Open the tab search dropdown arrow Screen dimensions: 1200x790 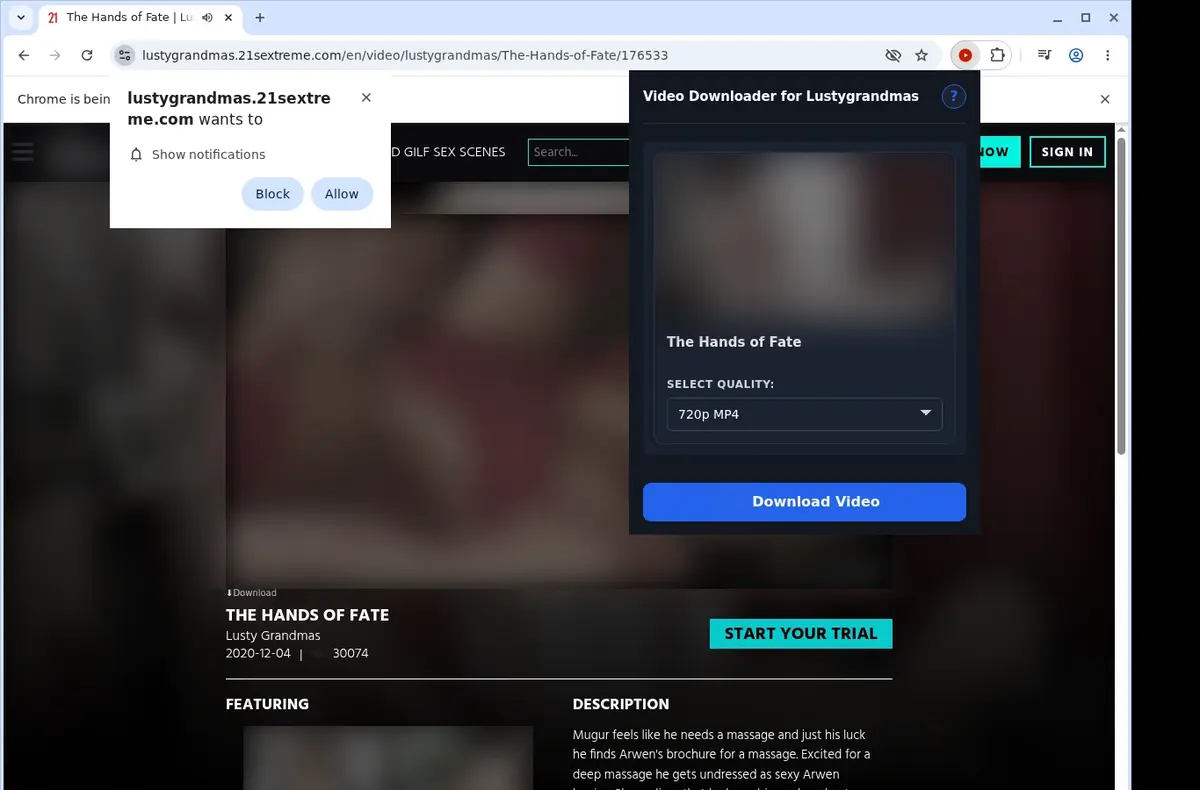pyautogui.click(x=21, y=17)
